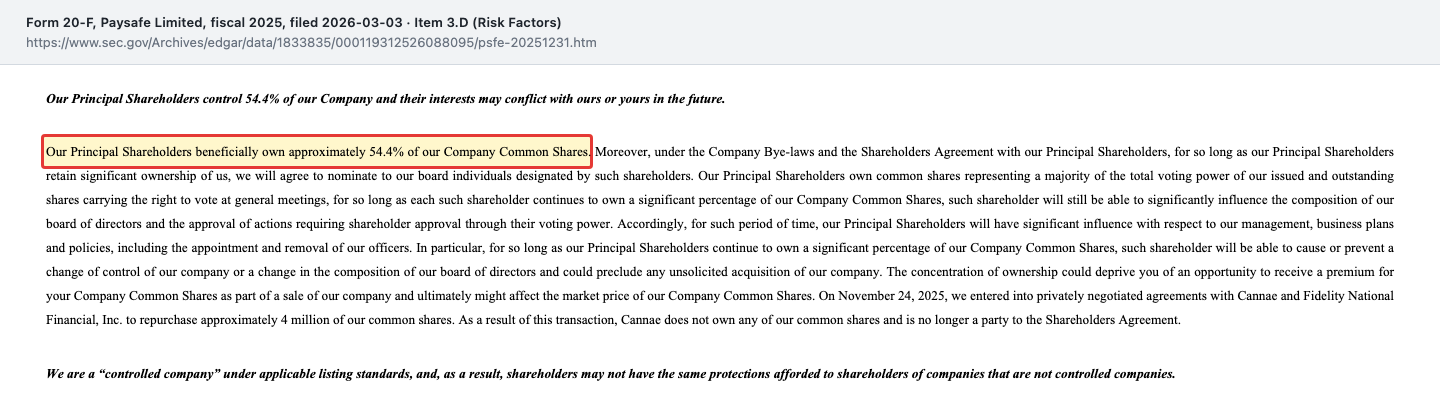Screen dimensions: 1440x409
Task: Click the date "November 24, 2025"
Action: (892, 296)
